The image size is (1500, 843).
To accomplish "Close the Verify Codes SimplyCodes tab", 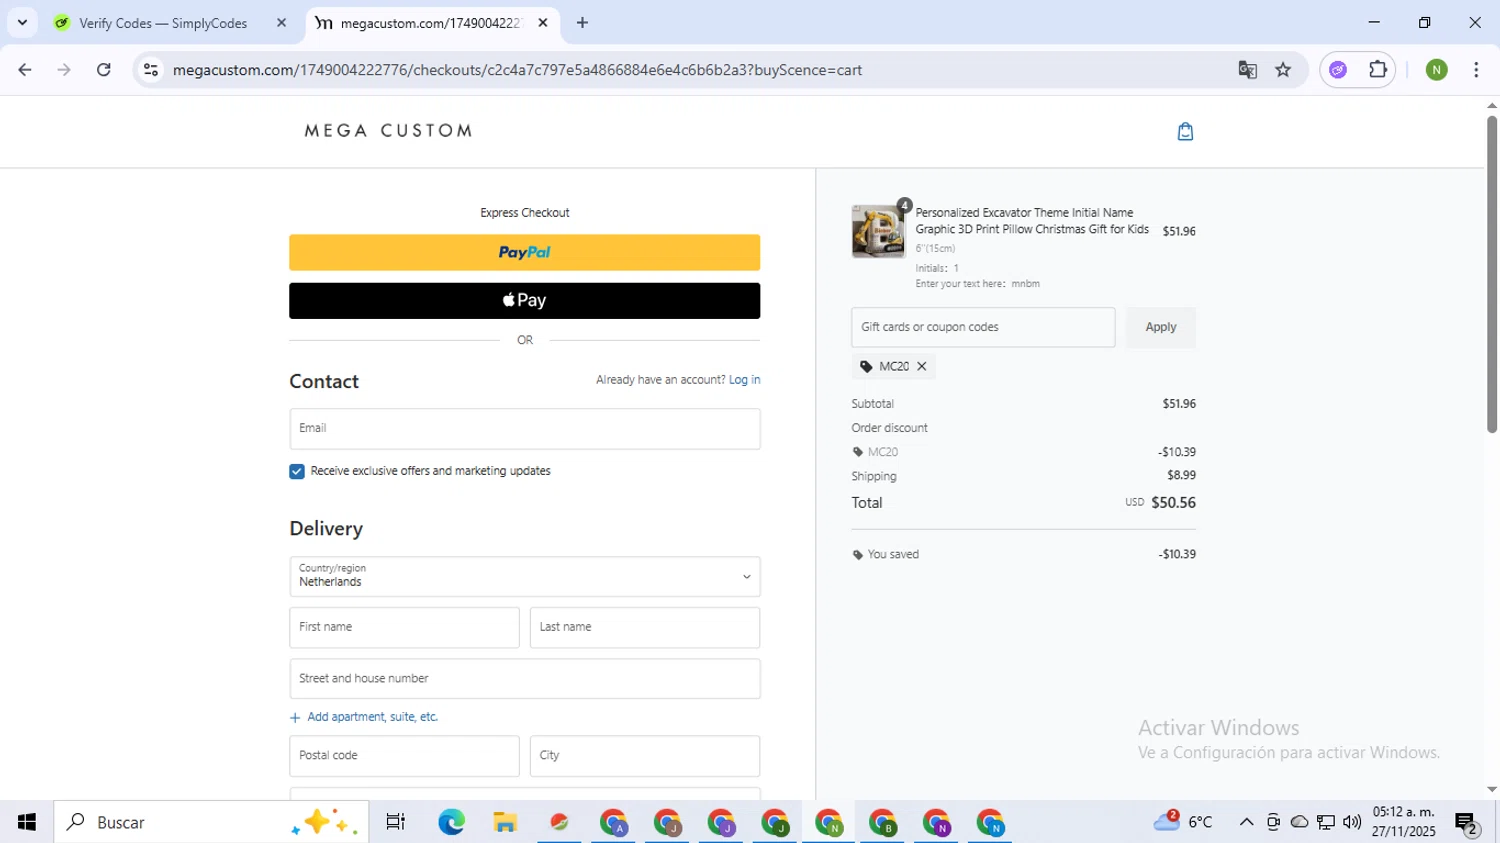I will point(281,23).
